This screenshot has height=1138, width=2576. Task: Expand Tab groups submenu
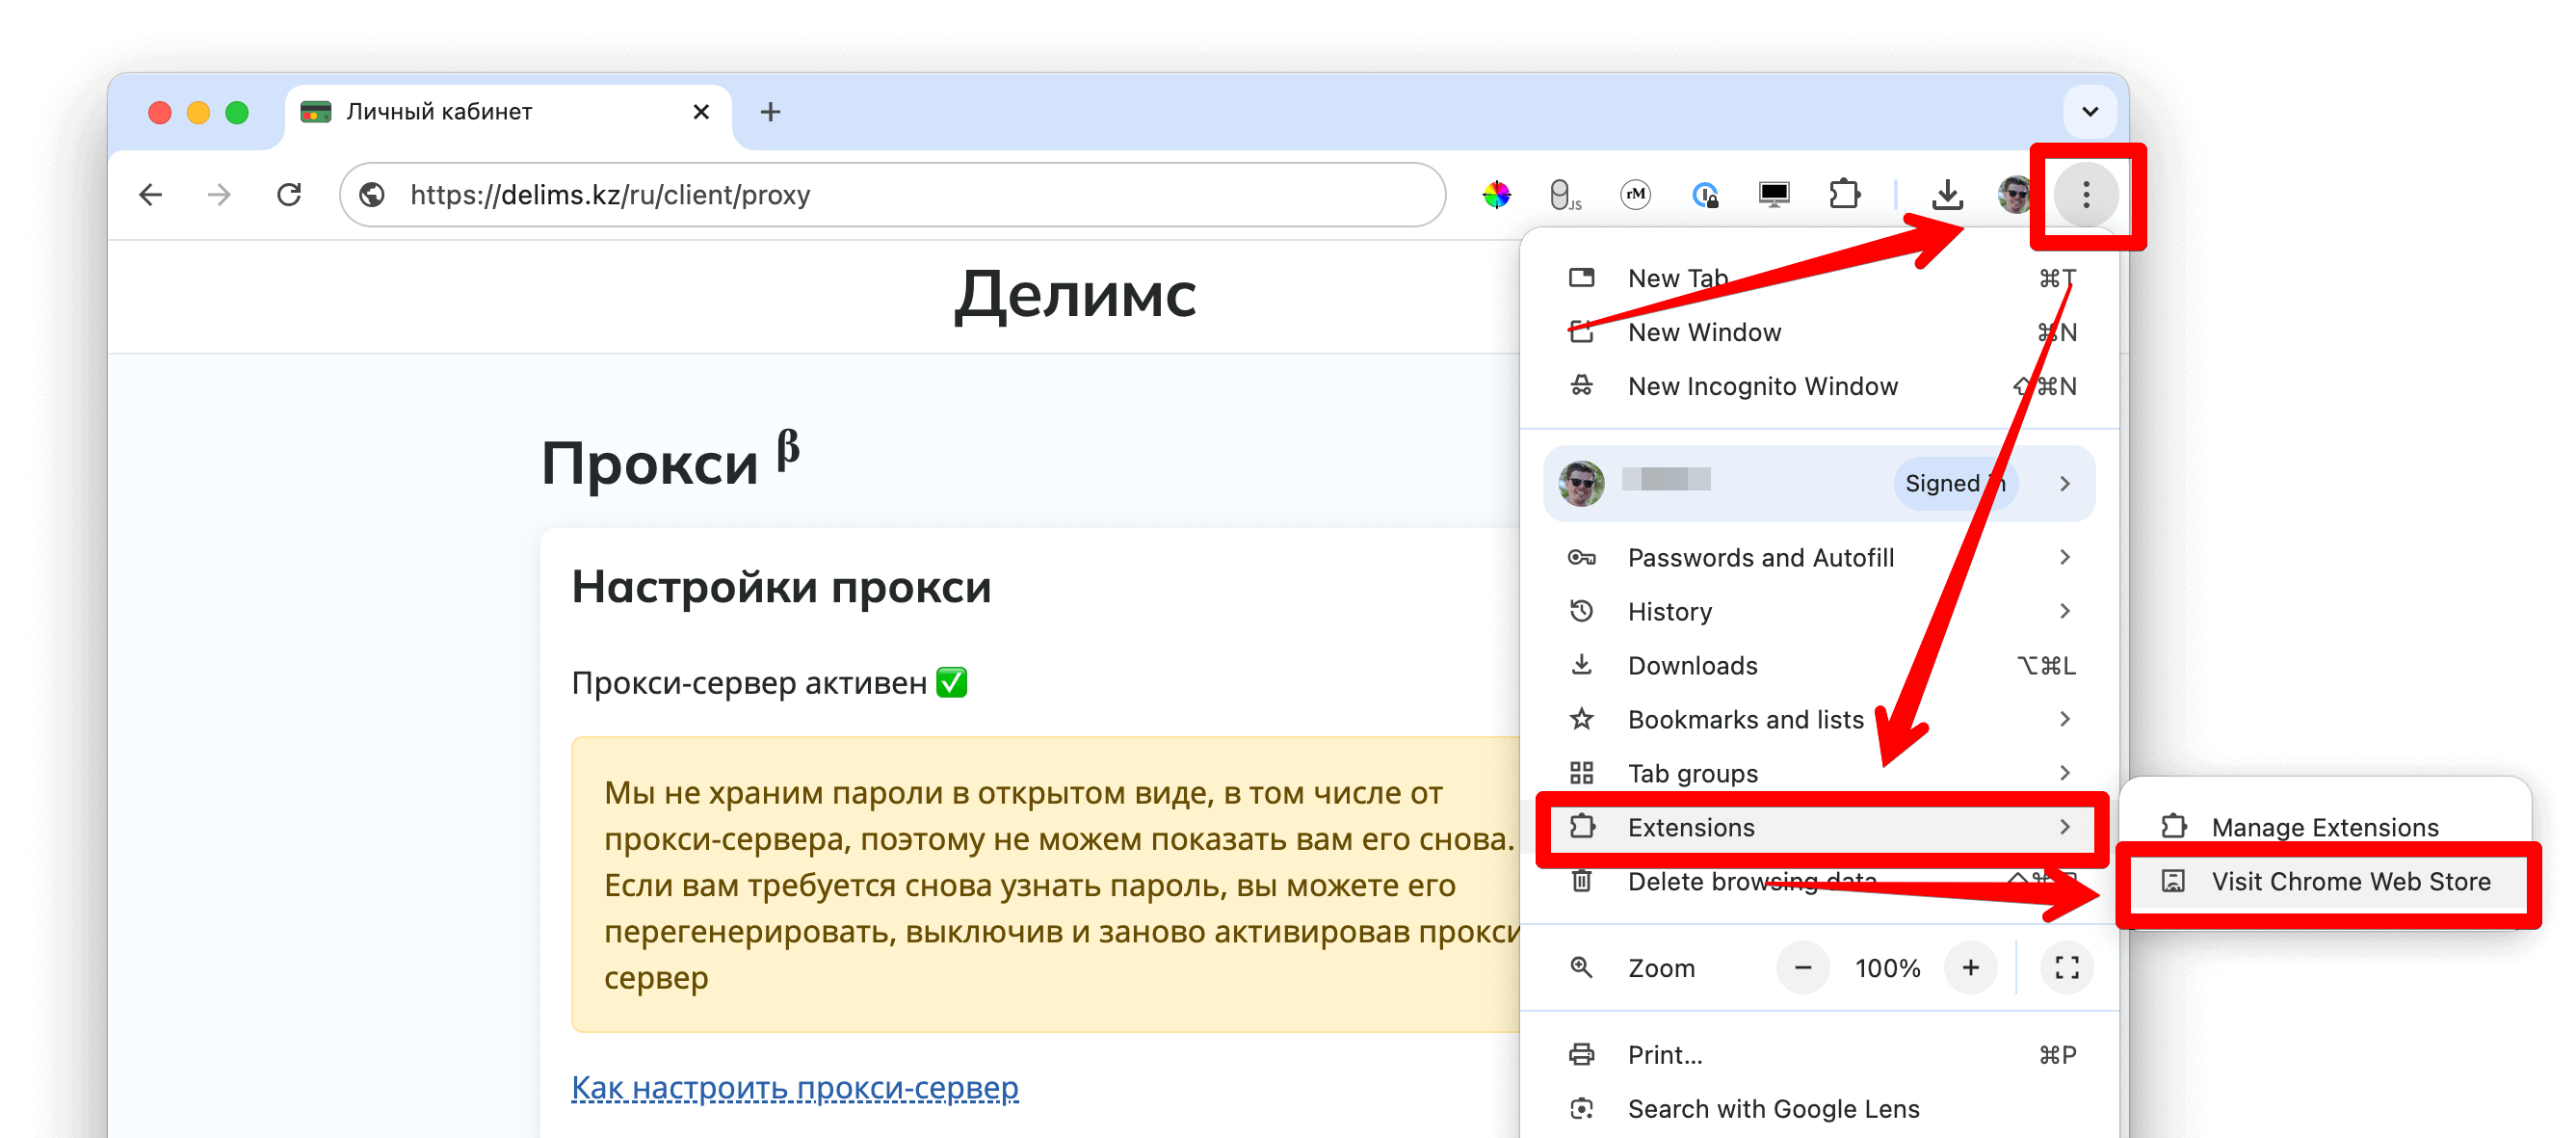(x=1819, y=773)
